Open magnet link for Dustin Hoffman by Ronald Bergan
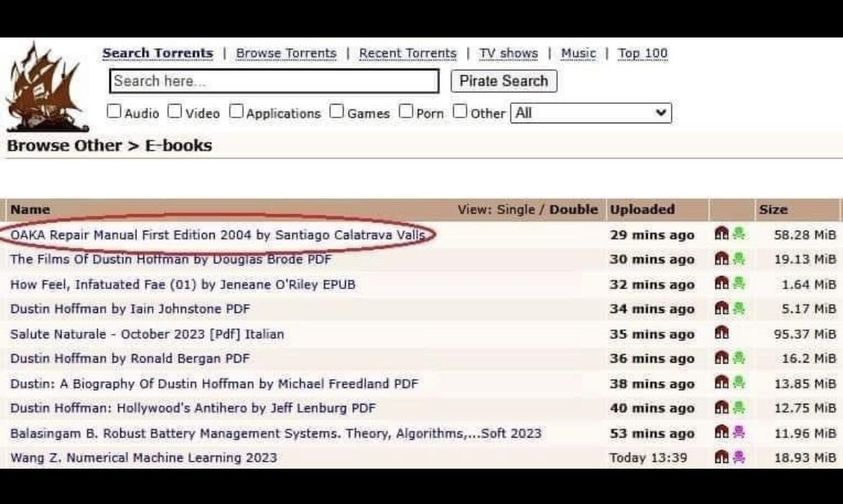The image size is (843, 504). tap(721, 357)
